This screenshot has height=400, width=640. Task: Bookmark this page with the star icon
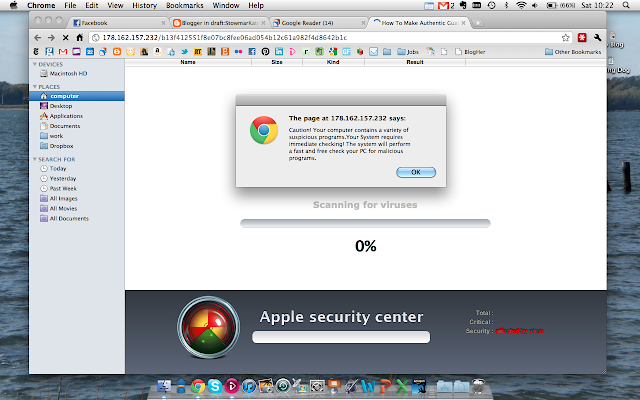(565, 38)
